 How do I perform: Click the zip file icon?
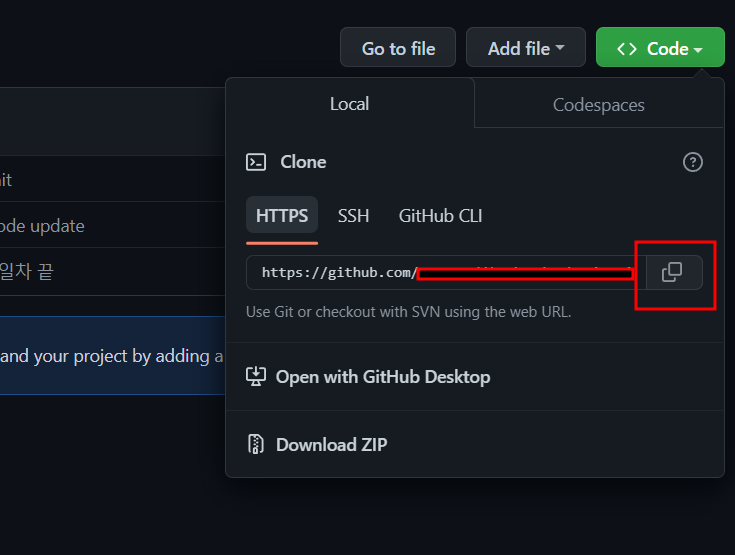click(256, 444)
